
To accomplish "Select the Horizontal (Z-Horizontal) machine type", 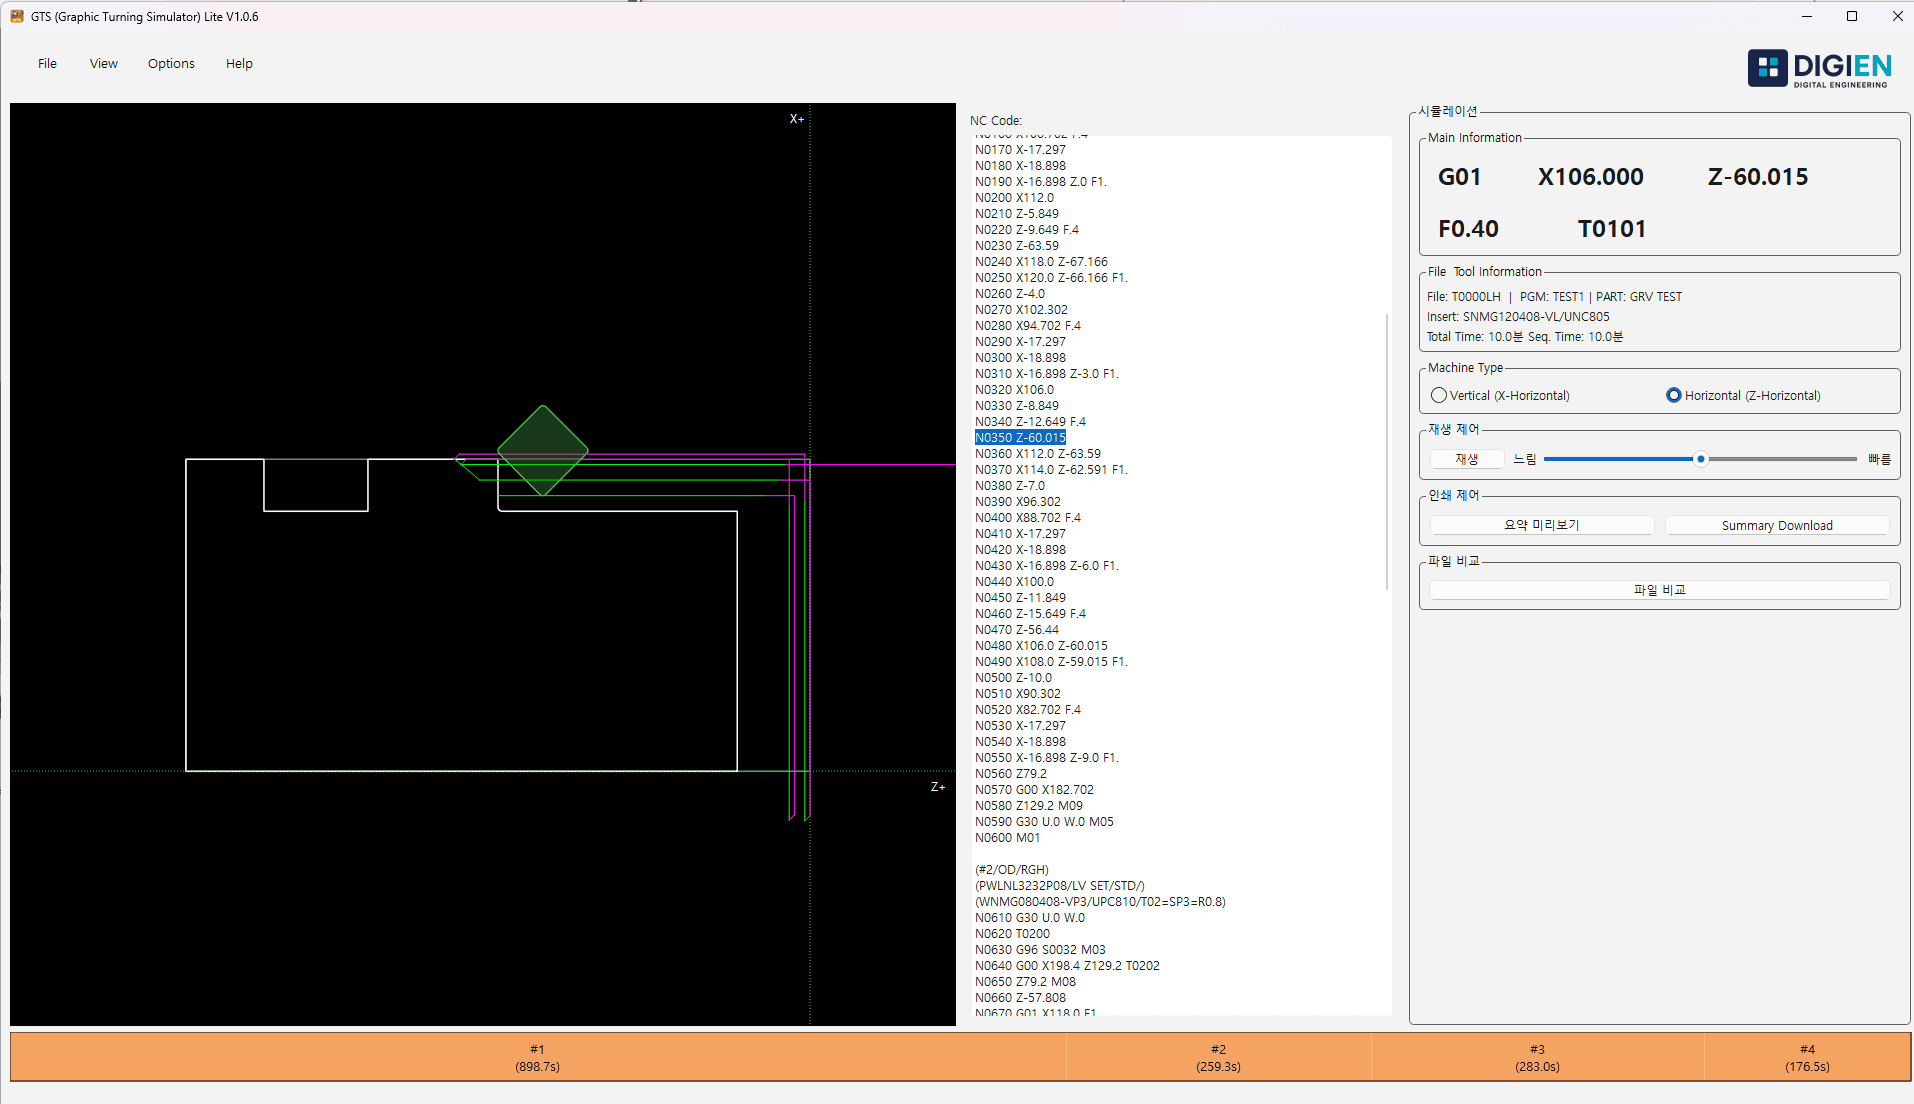I will [1673, 395].
